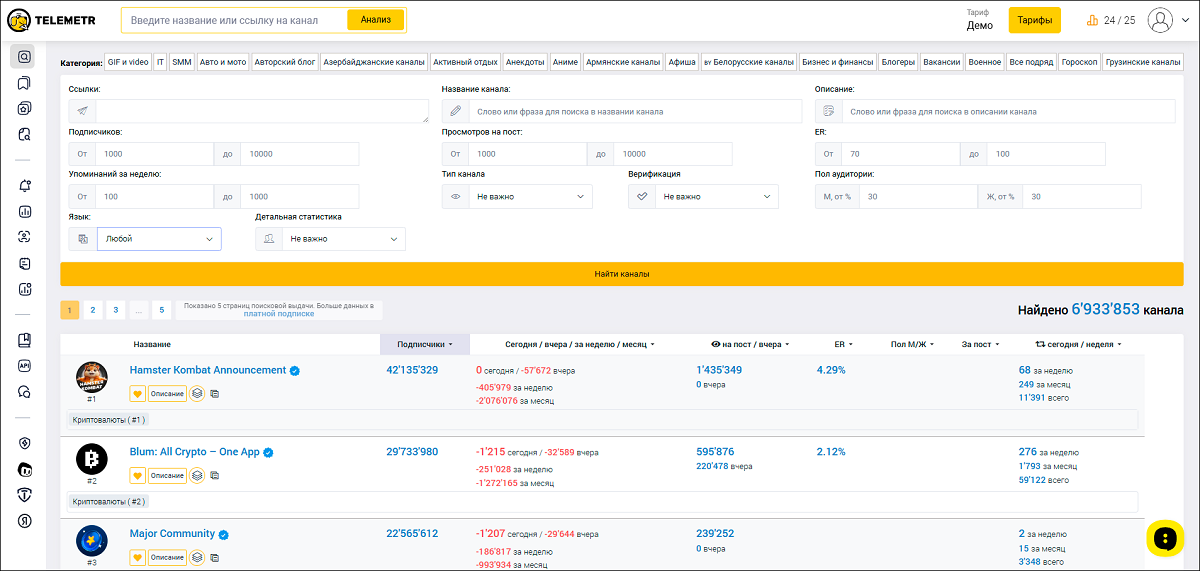
Task: Click the round black bot face sidebar icon
Action: point(24,469)
